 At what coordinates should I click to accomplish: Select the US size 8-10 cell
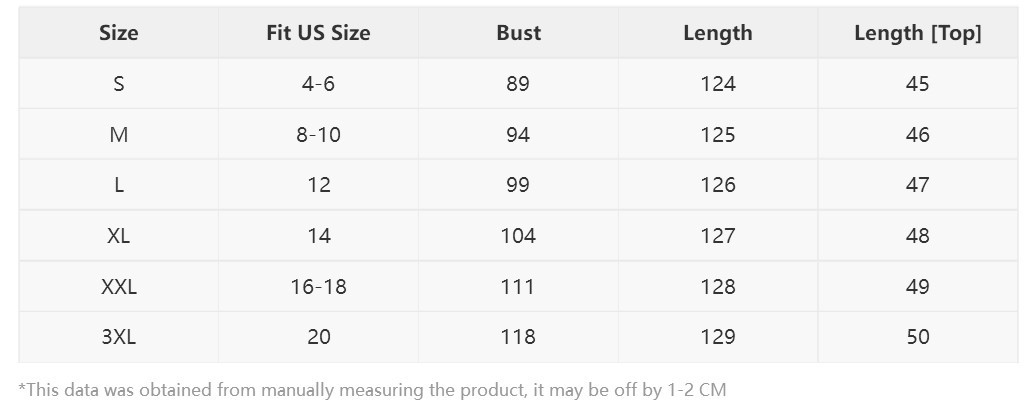pyautogui.click(x=318, y=135)
